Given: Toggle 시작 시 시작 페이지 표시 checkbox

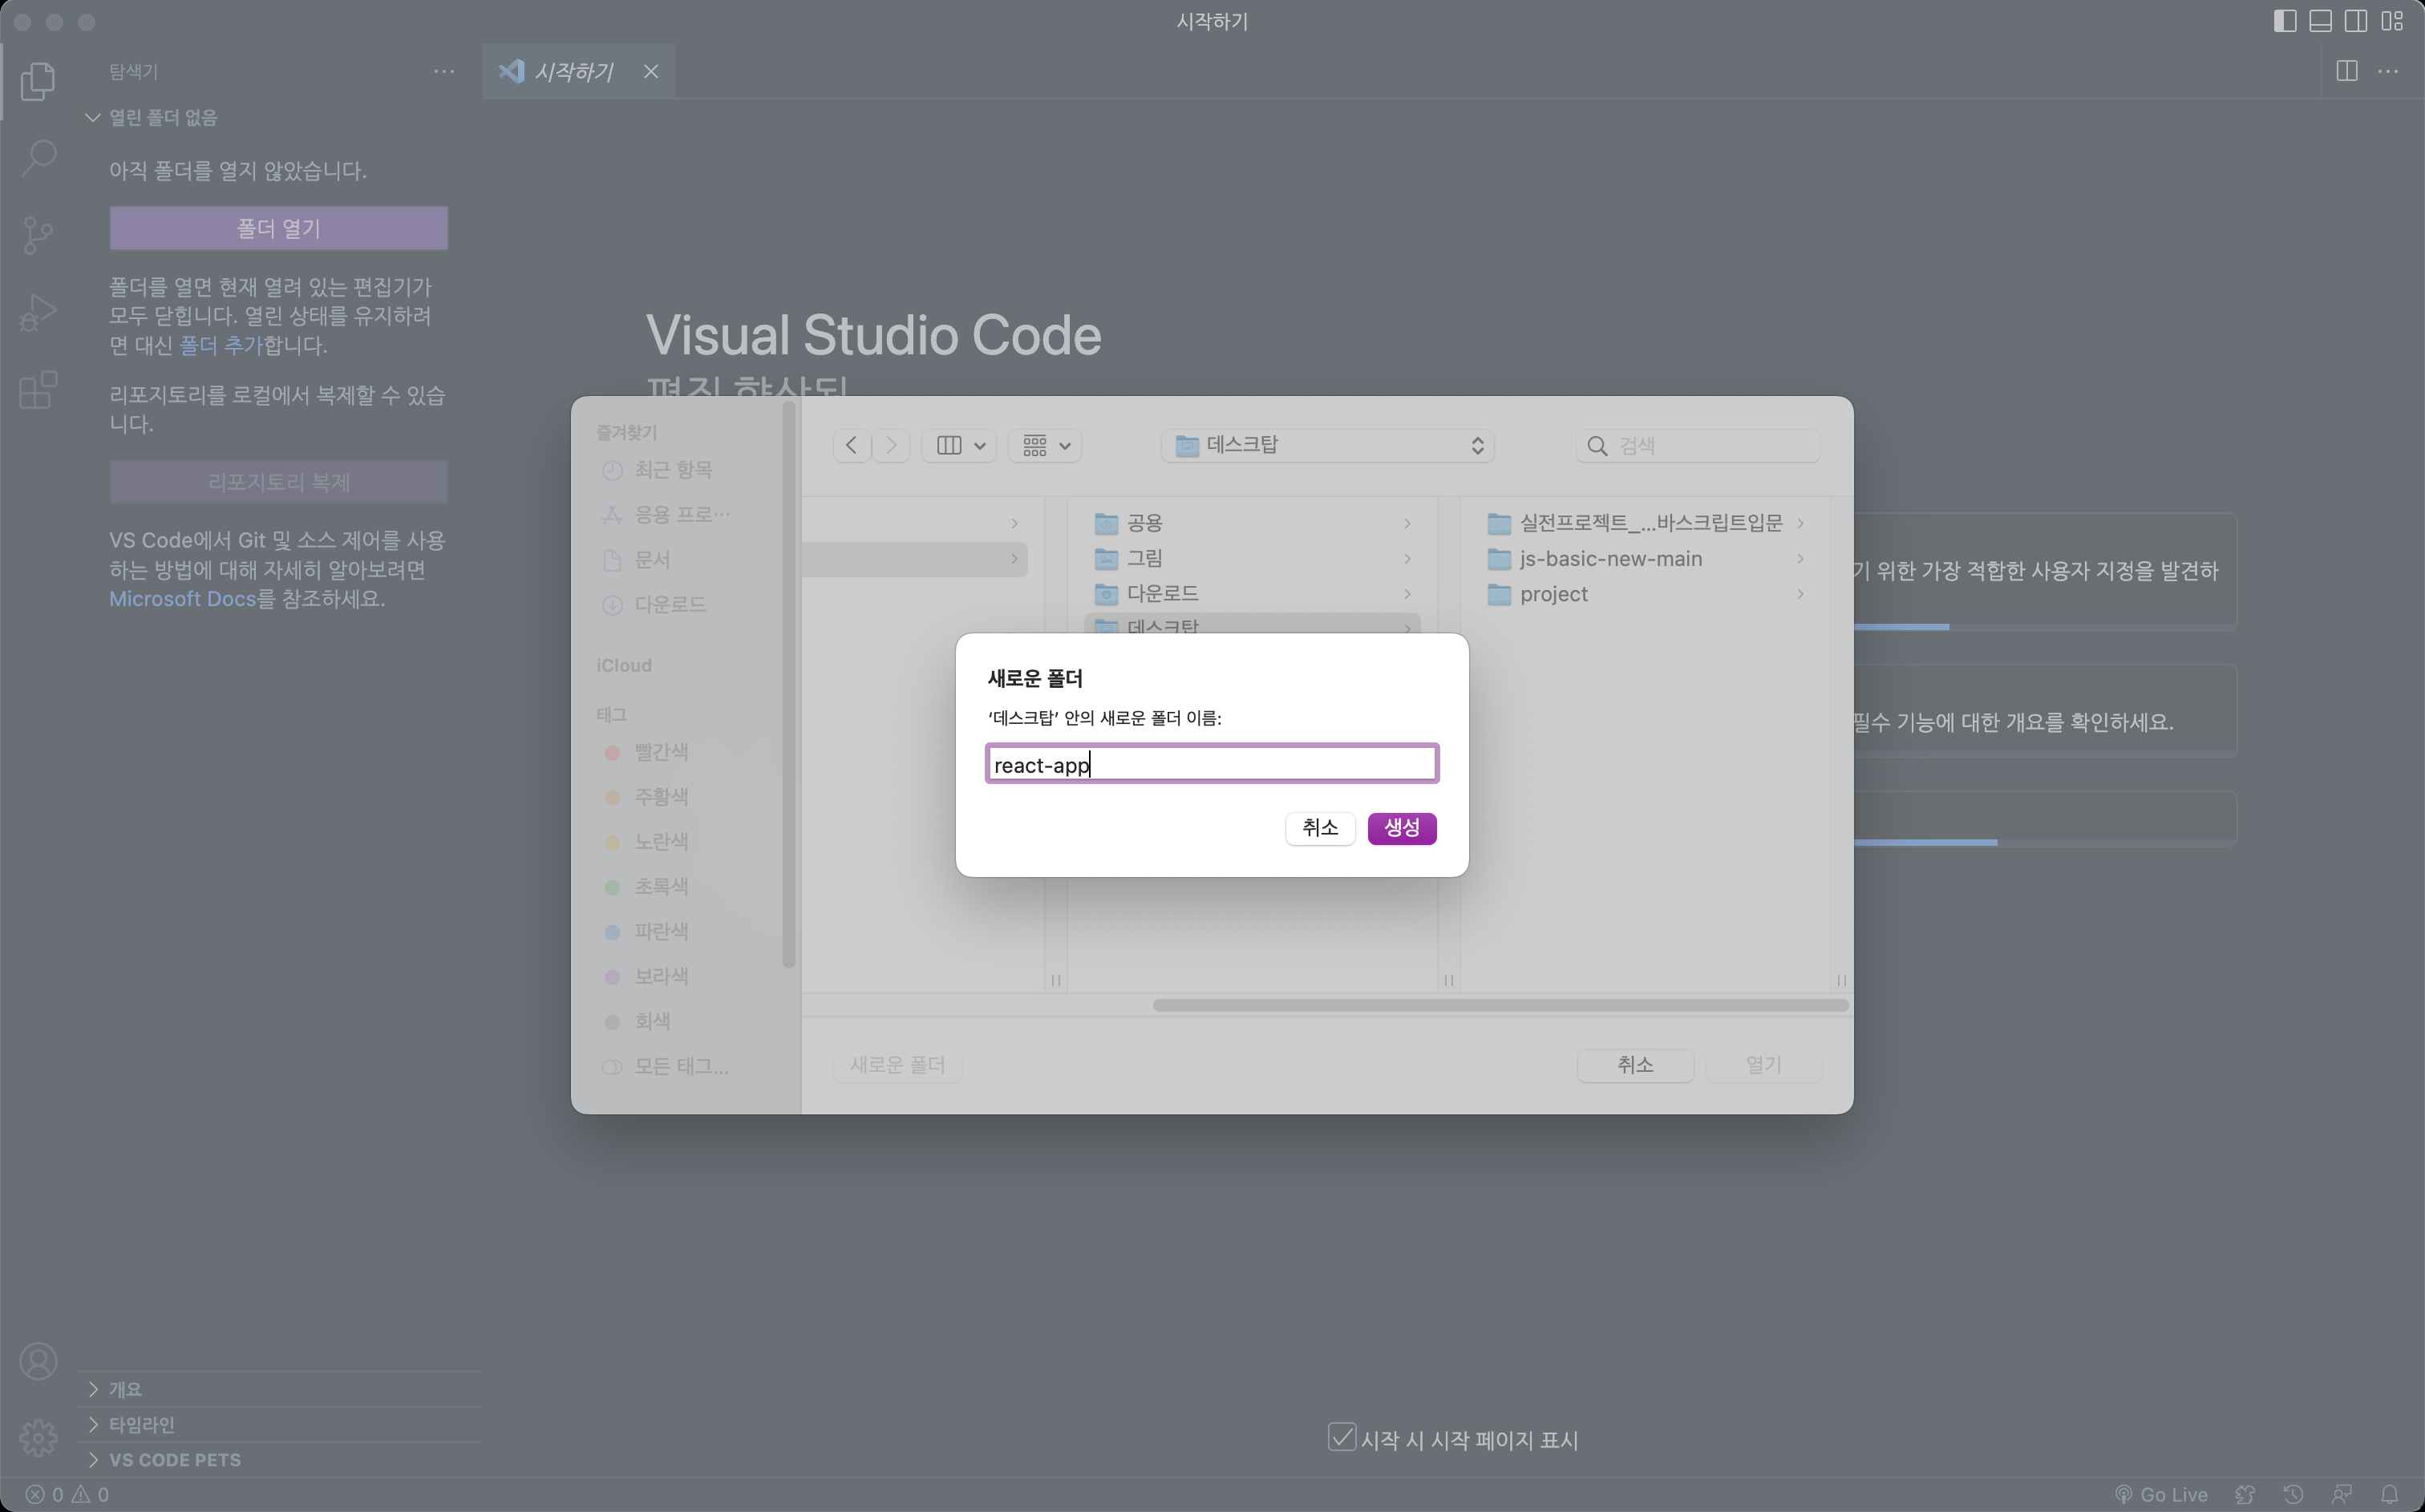Looking at the screenshot, I should [1341, 1438].
